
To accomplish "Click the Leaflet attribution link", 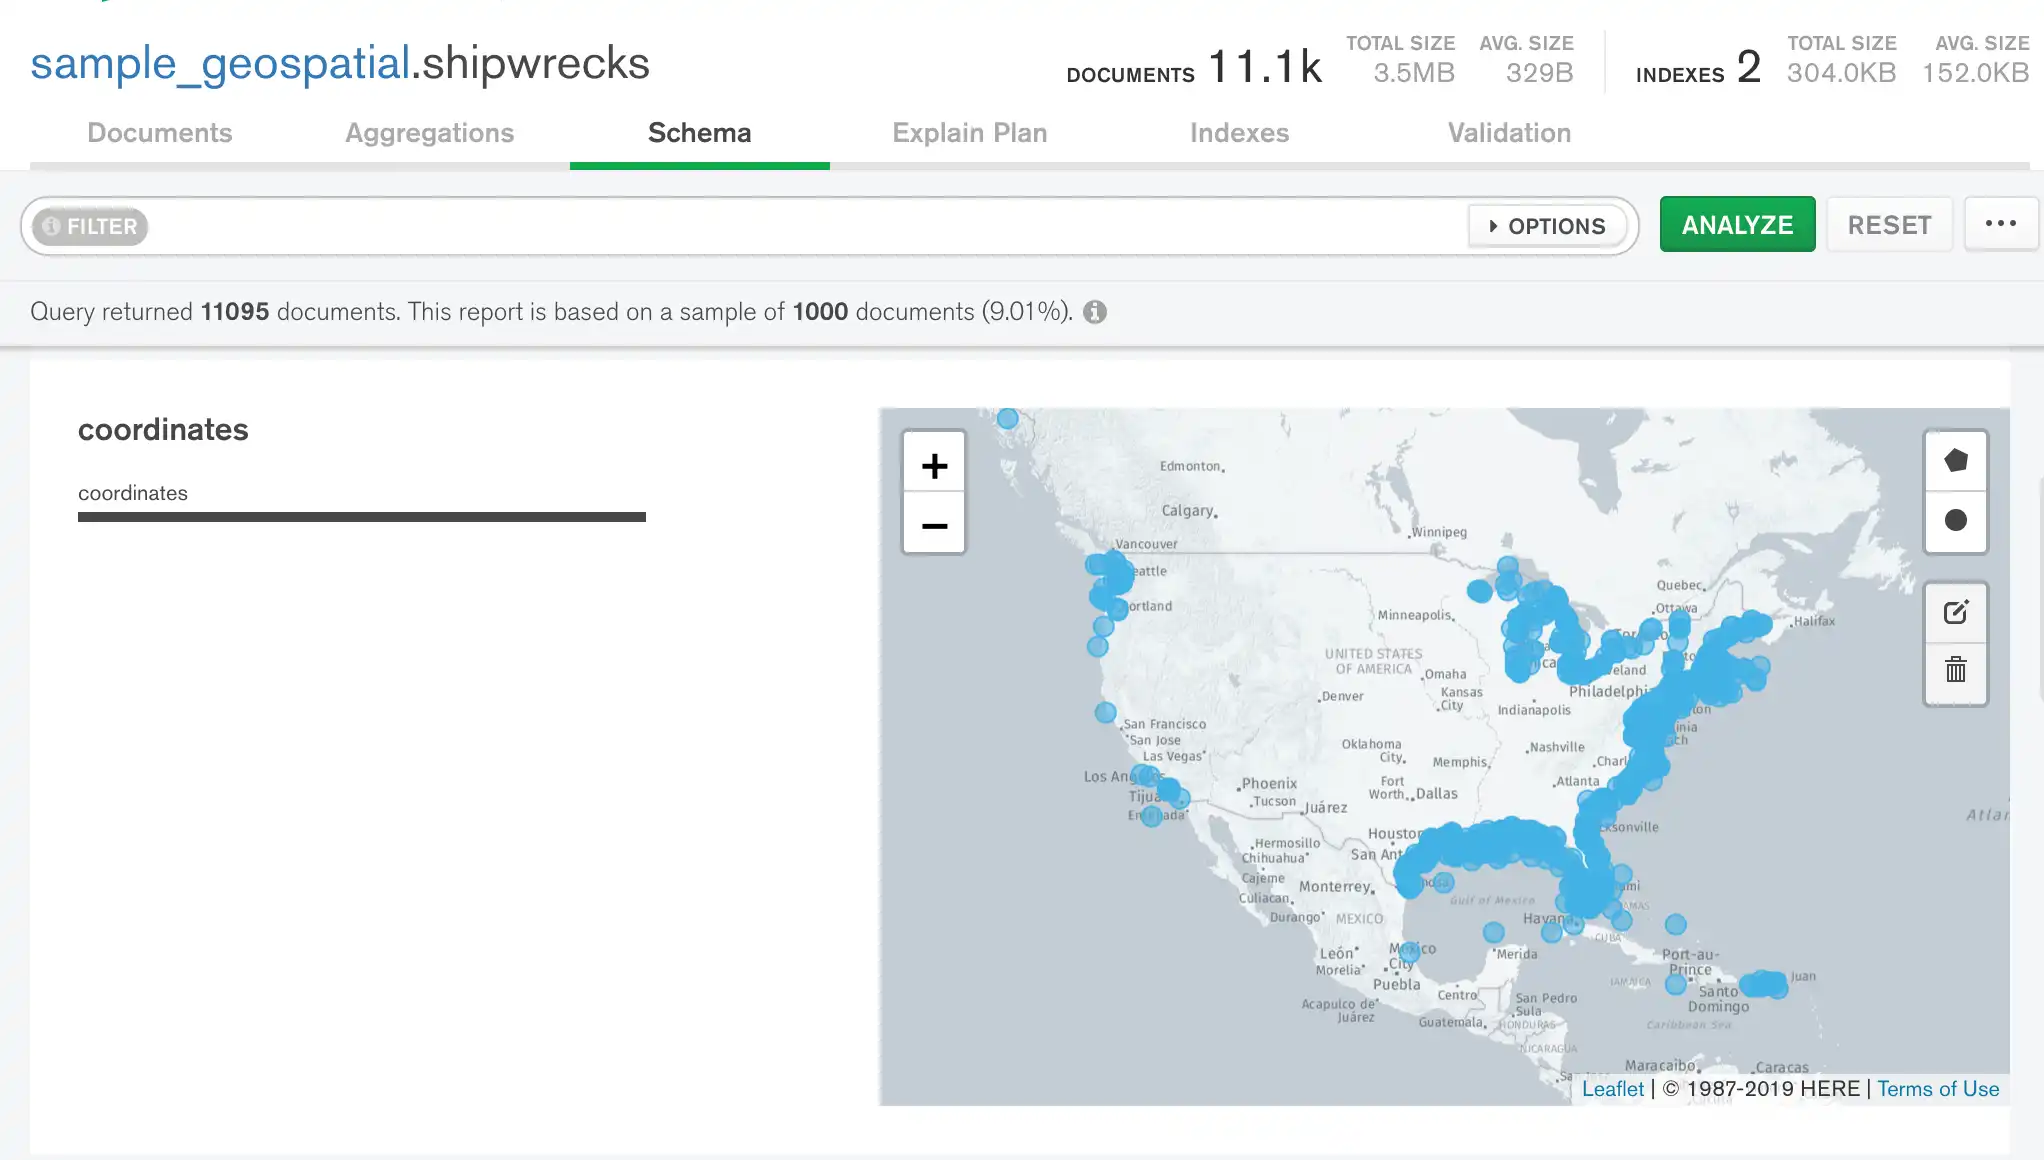I will tap(1612, 1088).
